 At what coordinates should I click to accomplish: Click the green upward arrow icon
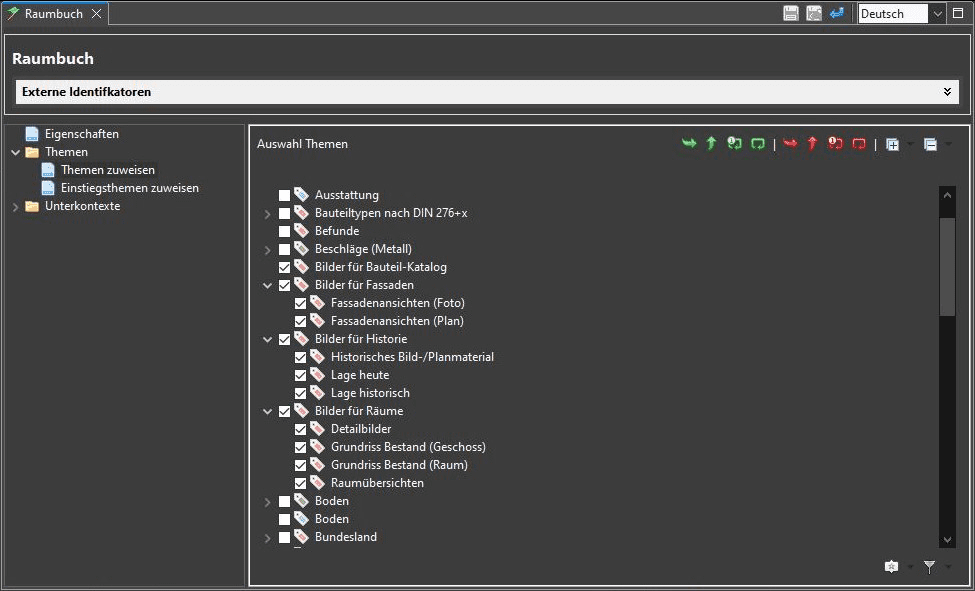click(x=711, y=144)
